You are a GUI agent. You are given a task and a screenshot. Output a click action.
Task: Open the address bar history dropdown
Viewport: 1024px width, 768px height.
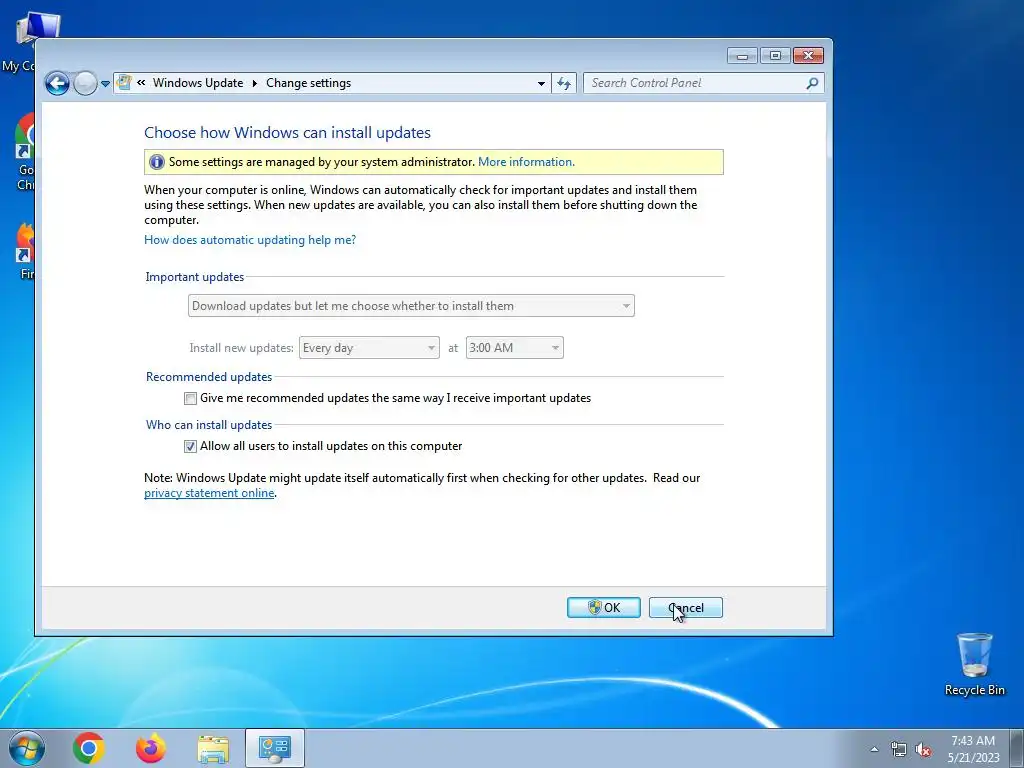[x=541, y=83]
